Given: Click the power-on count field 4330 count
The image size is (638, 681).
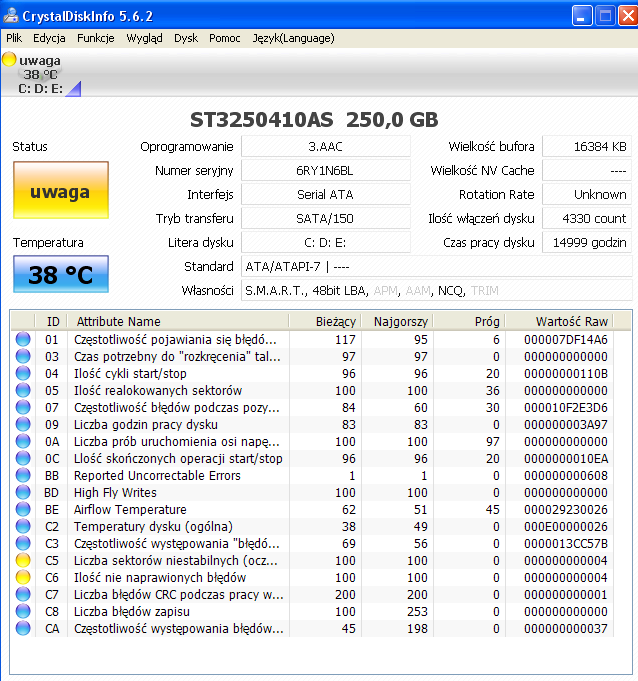Looking at the screenshot, I should [587, 218].
